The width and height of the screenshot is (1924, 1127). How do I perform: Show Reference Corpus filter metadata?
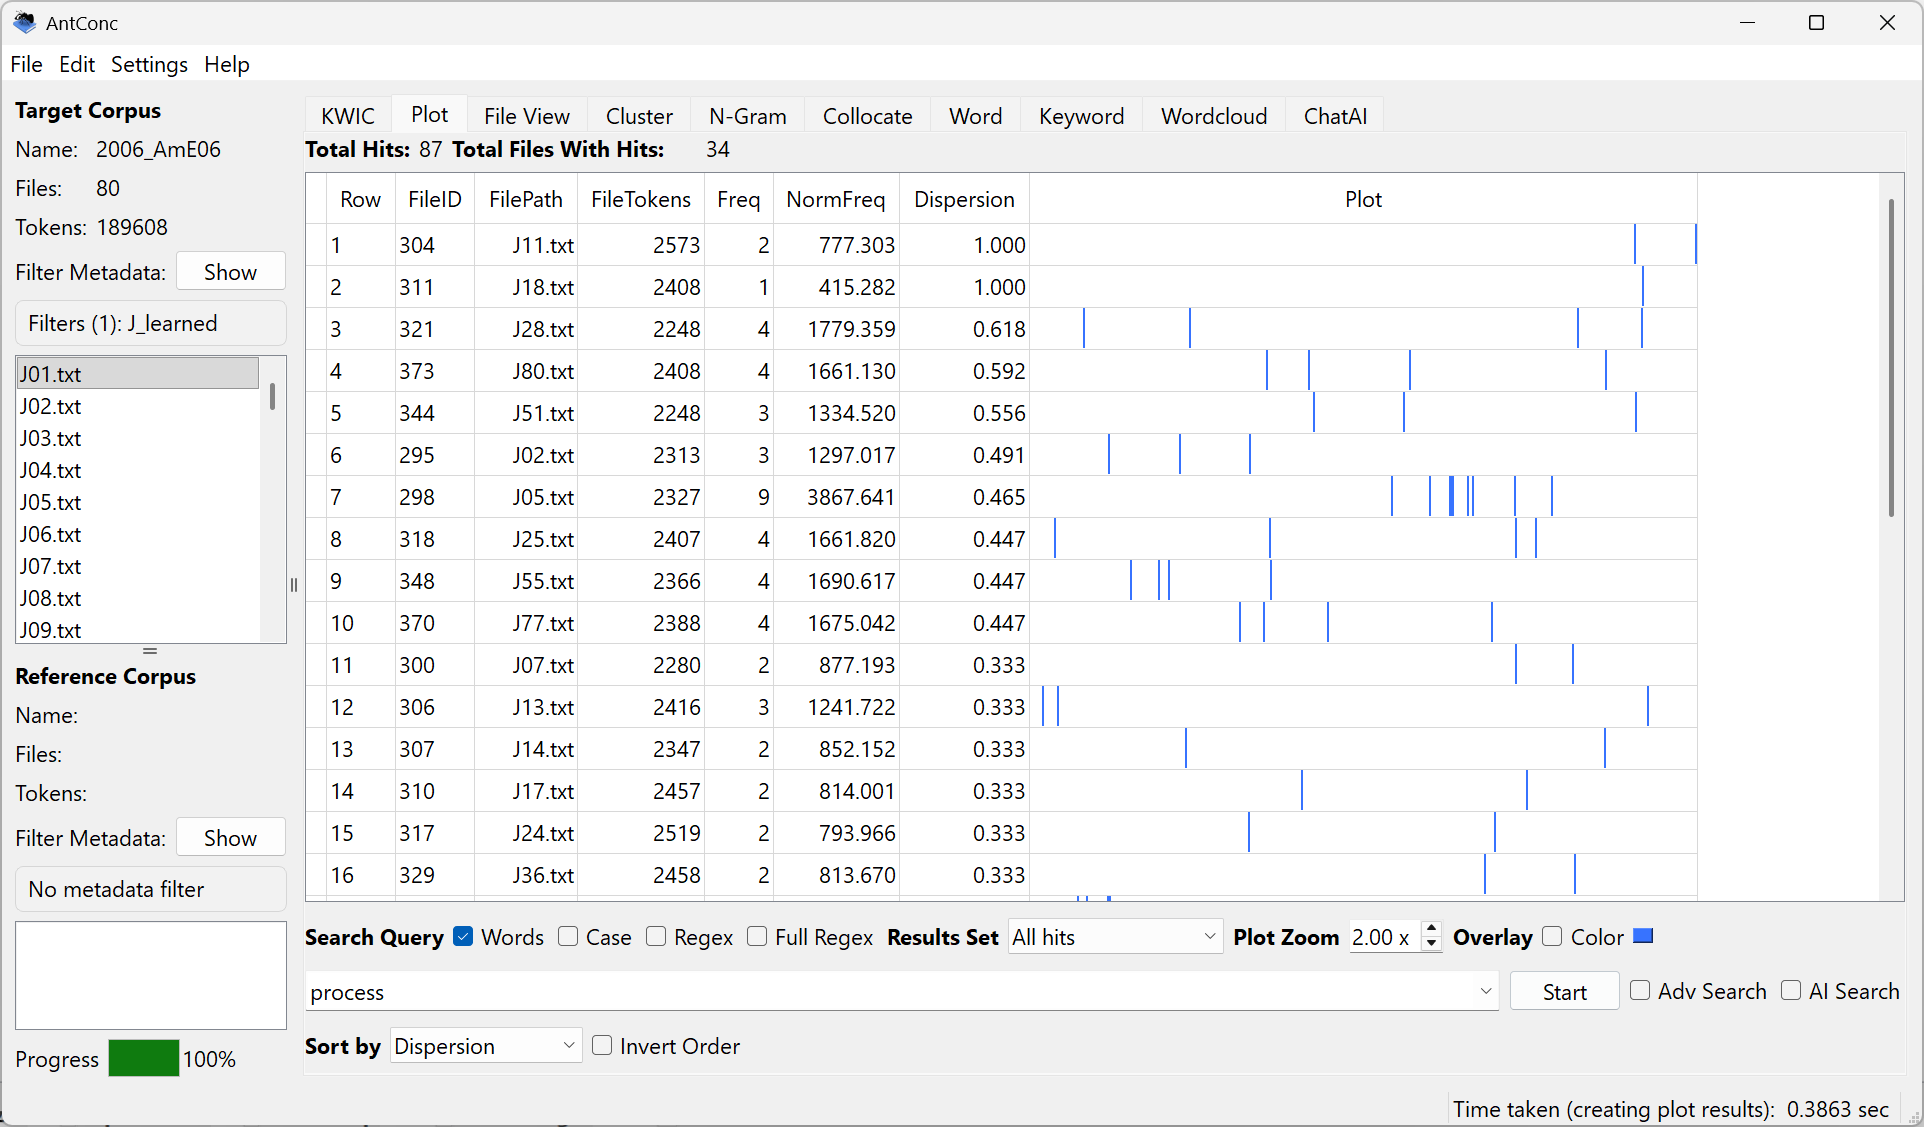click(x=230, y=838)
